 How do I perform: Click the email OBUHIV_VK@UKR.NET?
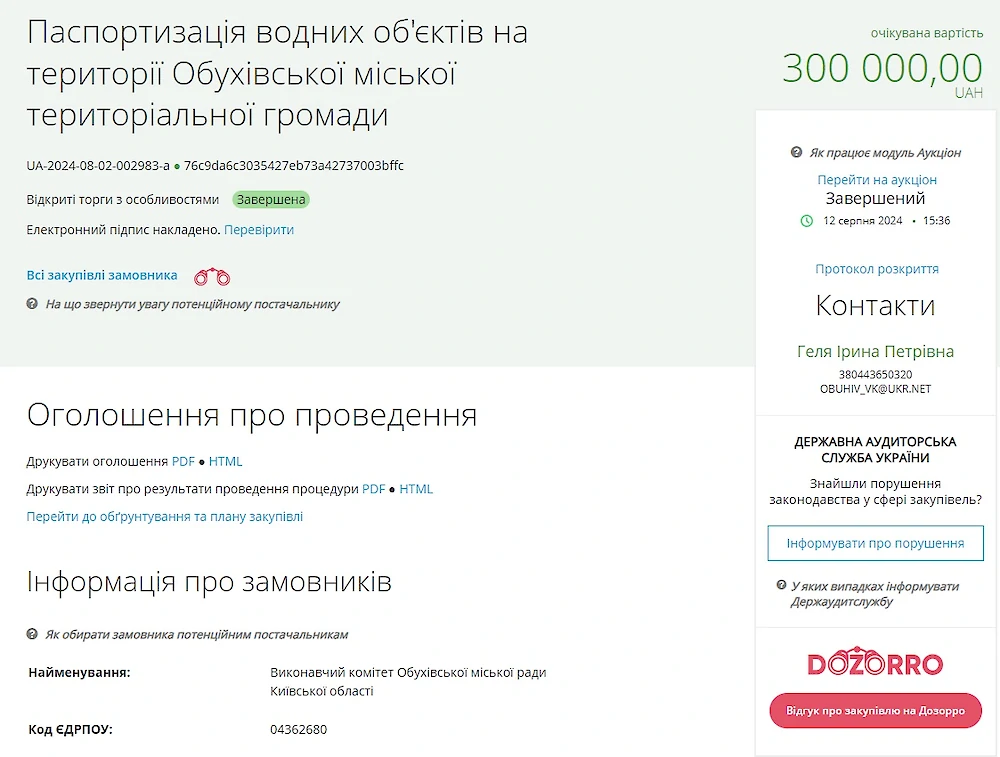tap(875, 389)
